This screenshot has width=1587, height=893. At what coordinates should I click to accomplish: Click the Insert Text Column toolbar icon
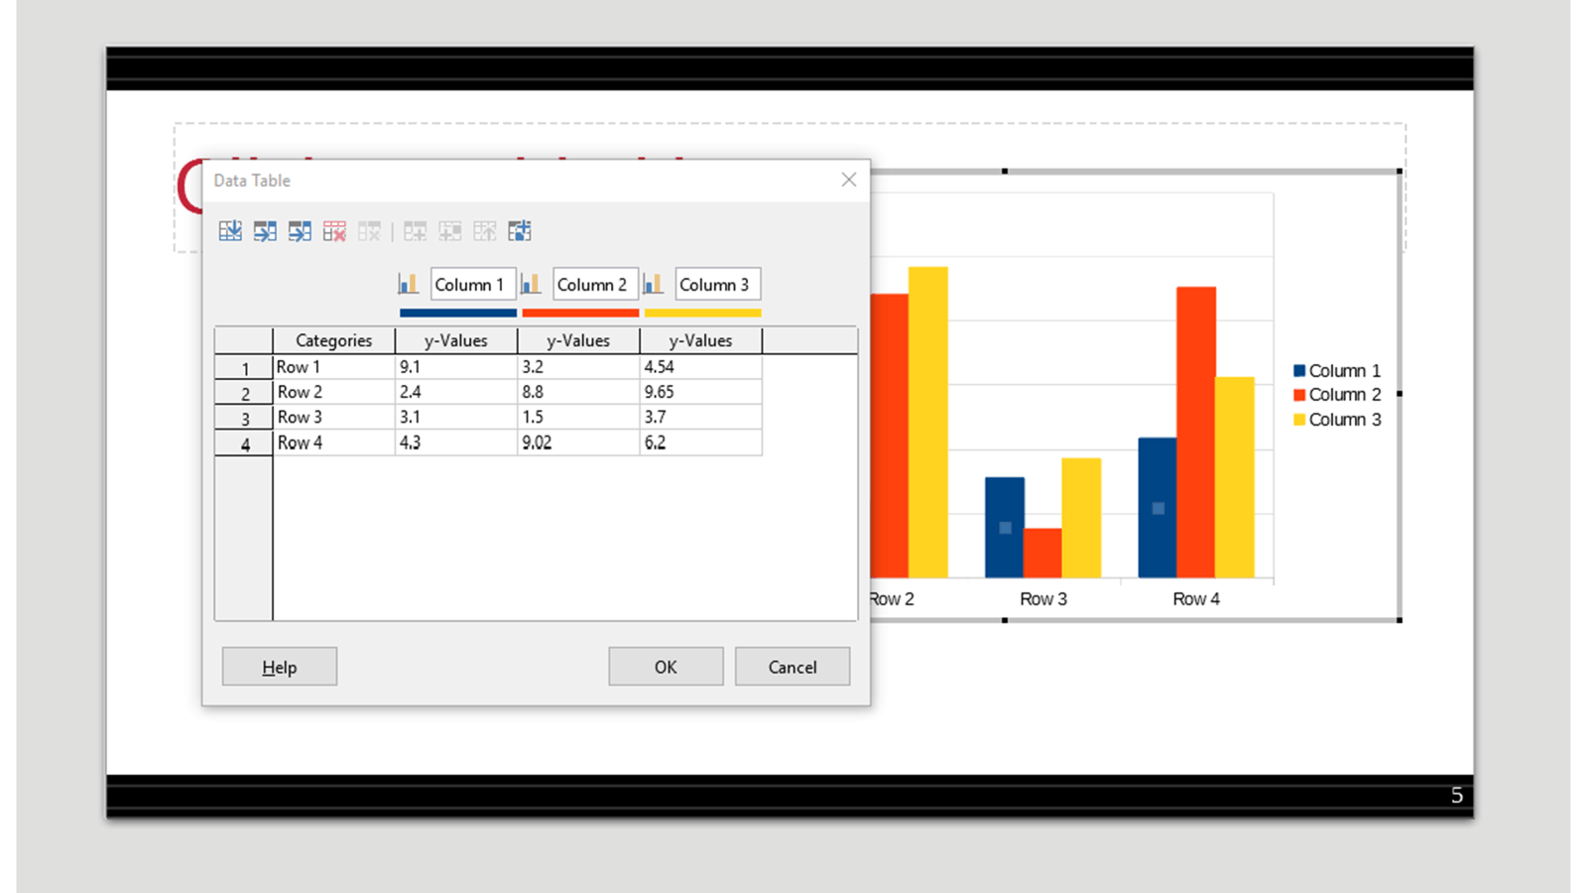pos(300,231)
